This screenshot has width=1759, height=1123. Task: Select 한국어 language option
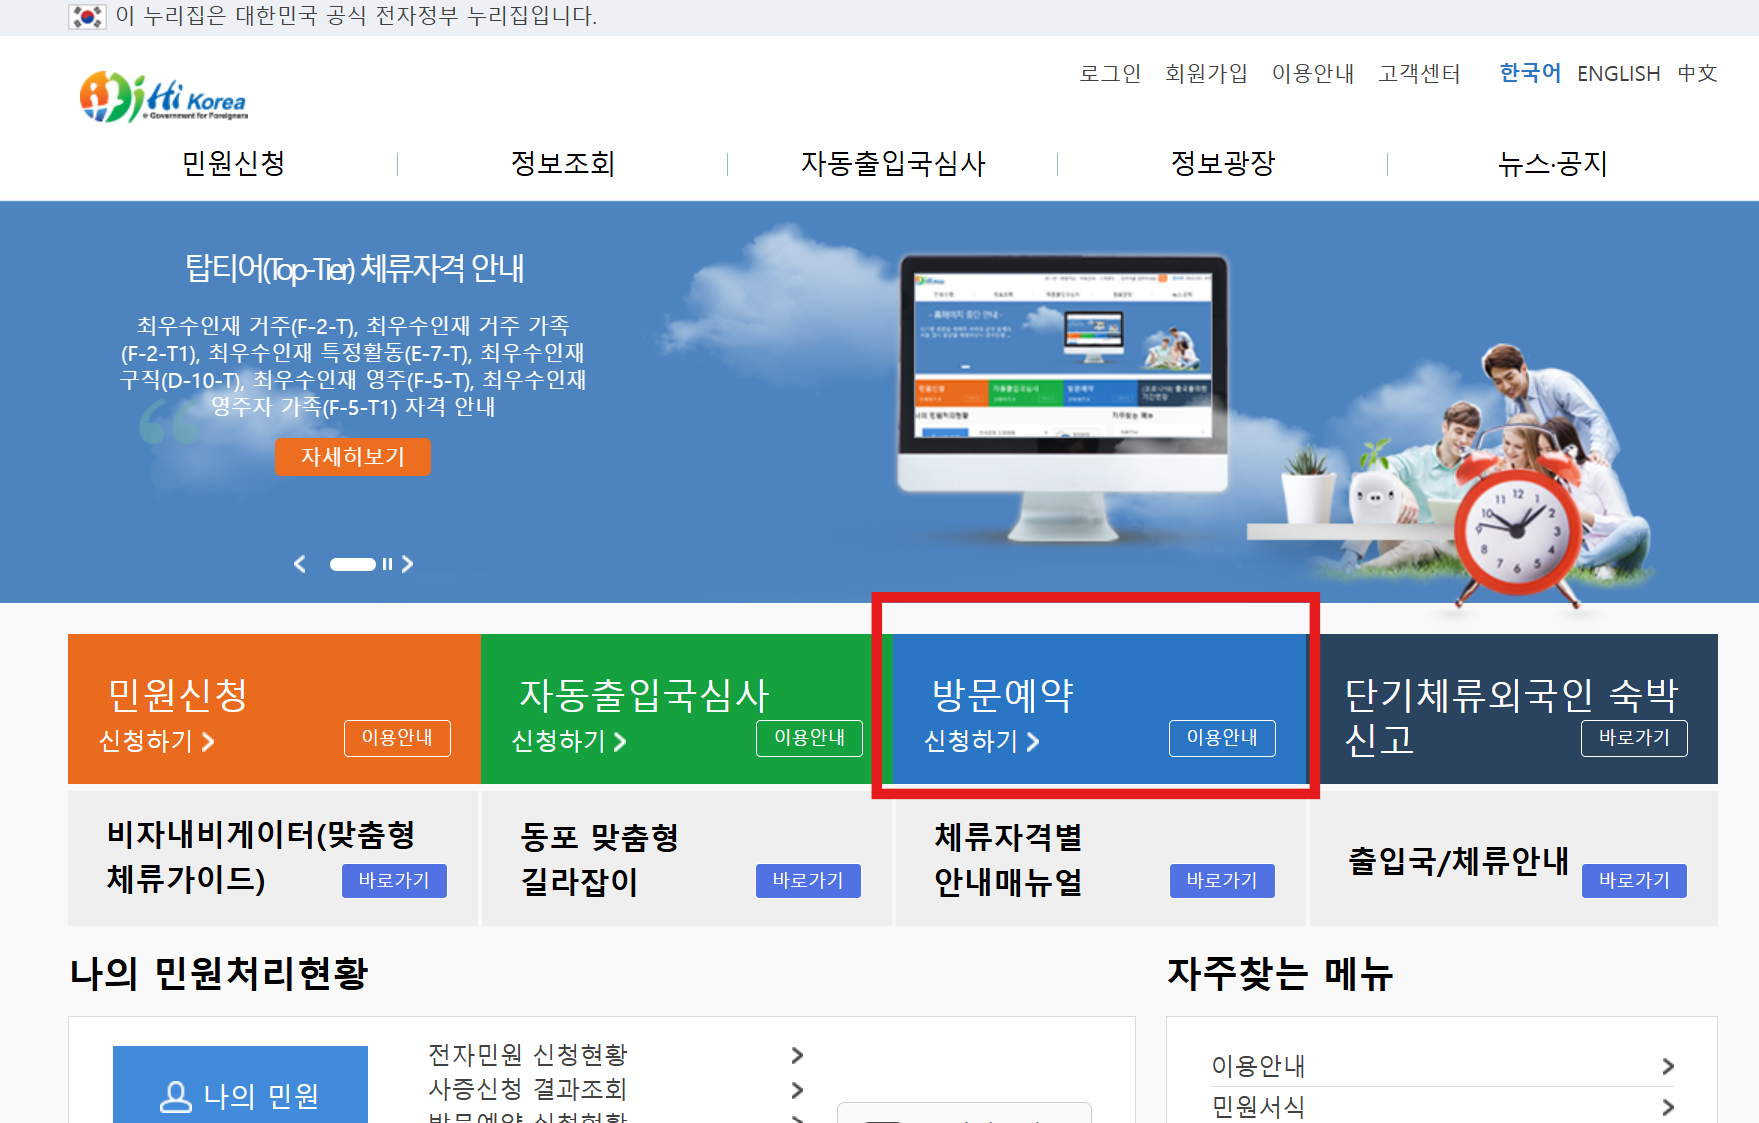click(1529, 73)
